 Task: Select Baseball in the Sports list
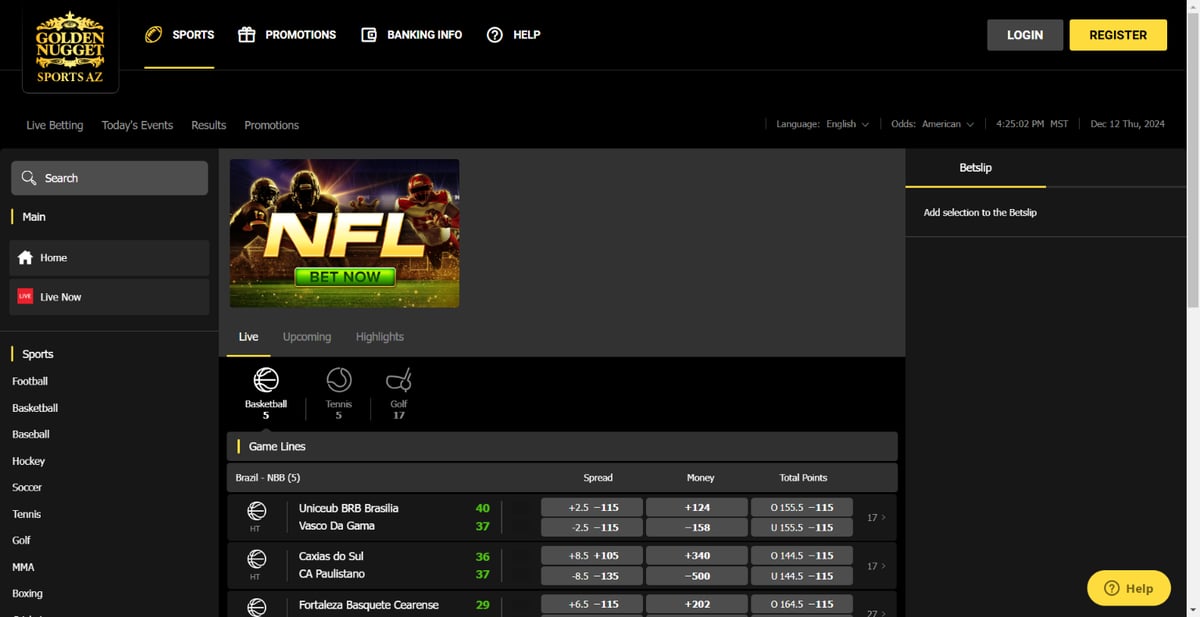tap(31, 434)
